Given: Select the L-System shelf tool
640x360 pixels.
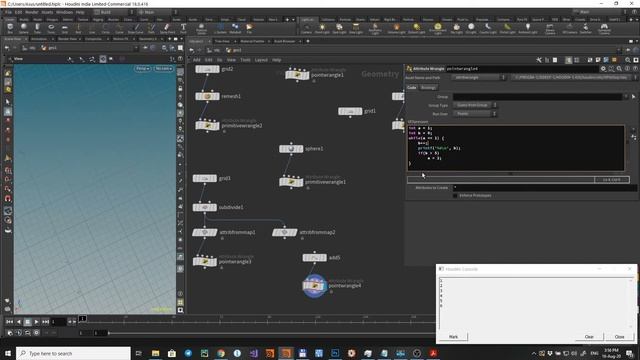Looking at the screenshot, I should tap(220, 28).
